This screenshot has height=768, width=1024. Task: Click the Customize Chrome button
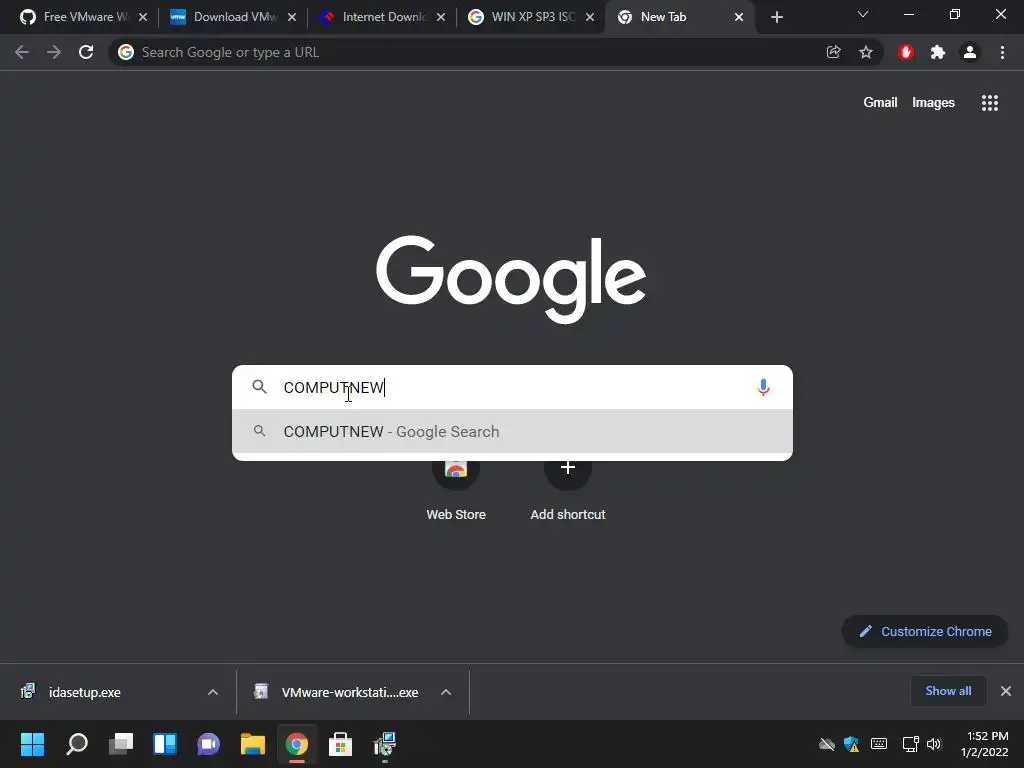pyautogui.click(x=925, y=632)
